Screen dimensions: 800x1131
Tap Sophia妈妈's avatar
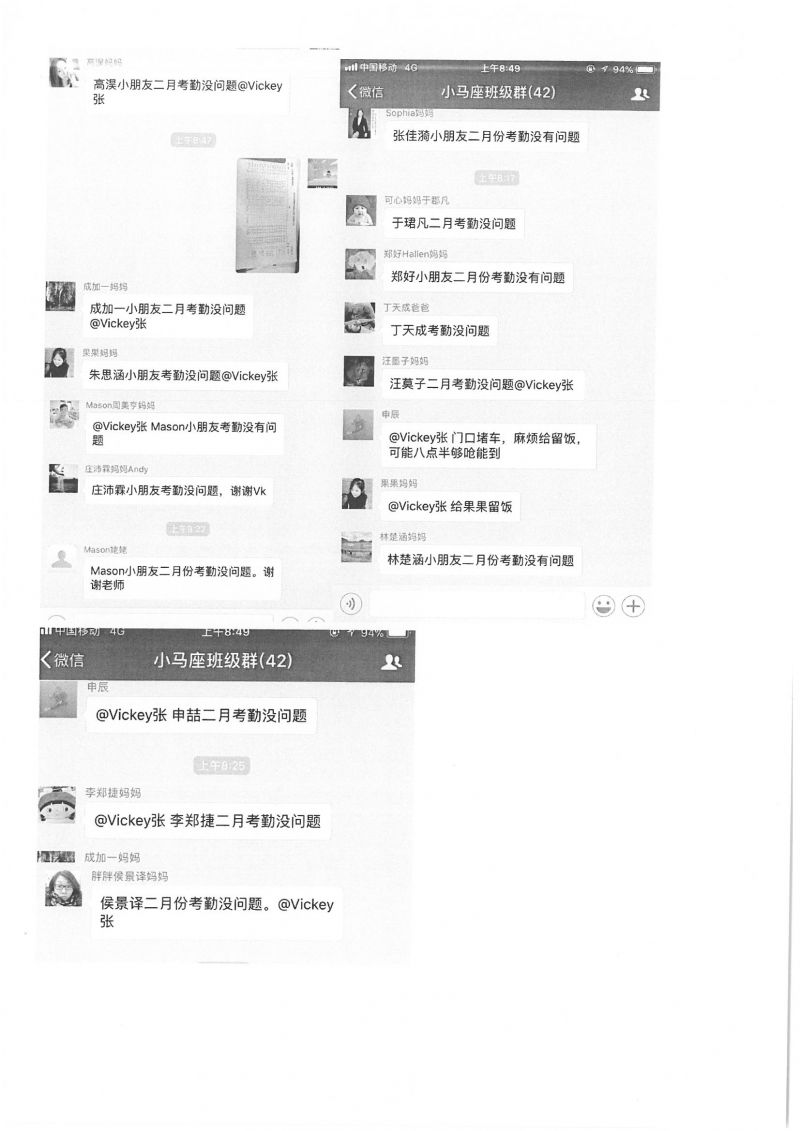point(360,123)
